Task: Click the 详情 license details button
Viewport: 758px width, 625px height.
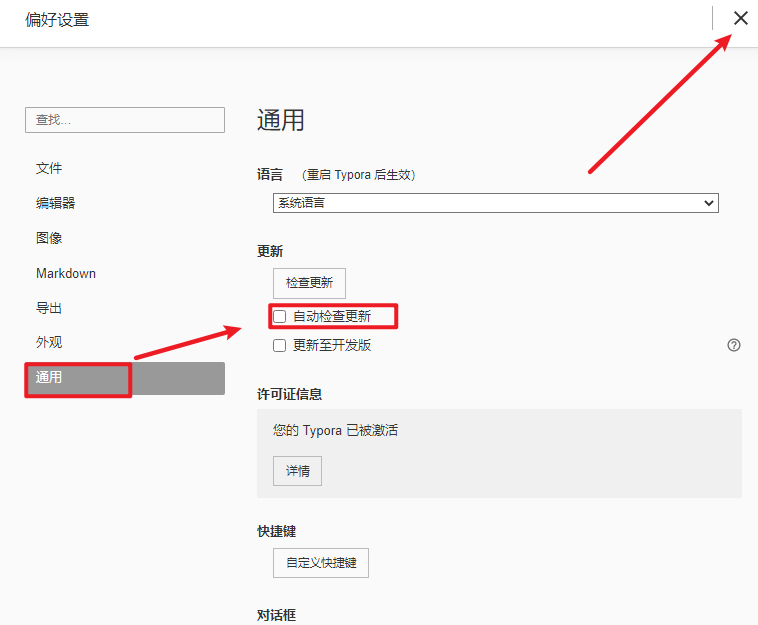Action: pyautogui.click(x=297, y=471)
